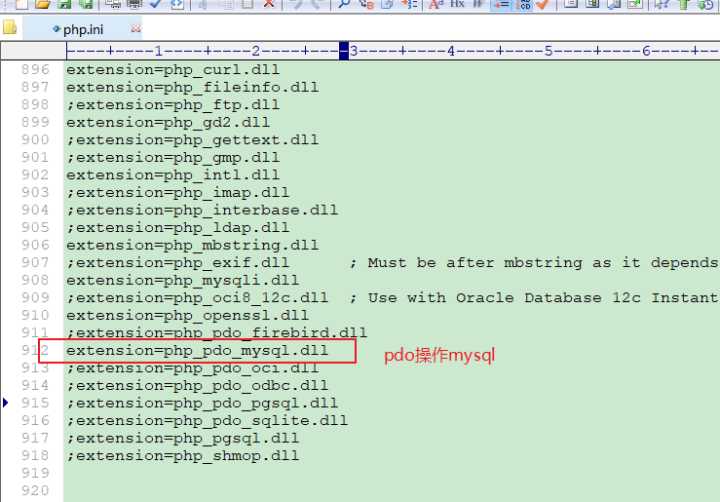720x502 pixels.
Task: Click the blue marker arrow beside line 915
Action: (6, 403)
